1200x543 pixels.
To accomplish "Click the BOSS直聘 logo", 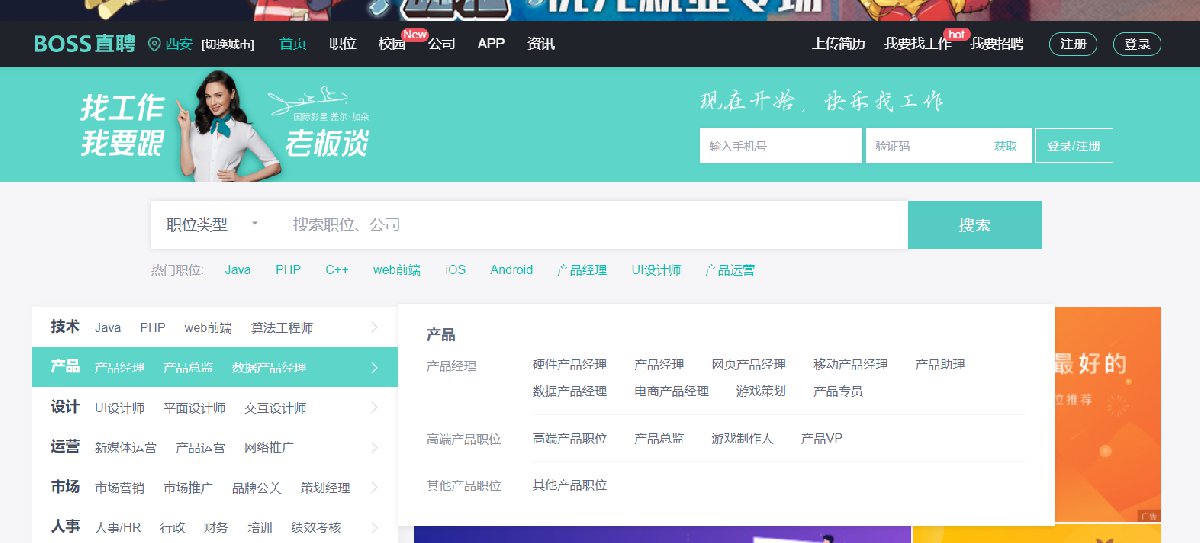I will pos(84,44).
